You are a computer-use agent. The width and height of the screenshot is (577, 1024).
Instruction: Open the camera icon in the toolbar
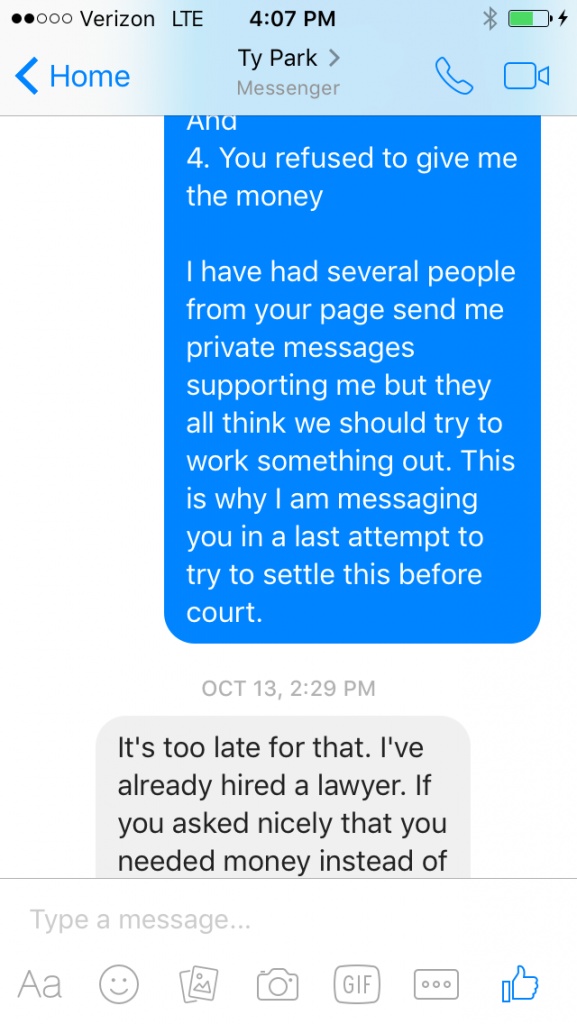277,985
